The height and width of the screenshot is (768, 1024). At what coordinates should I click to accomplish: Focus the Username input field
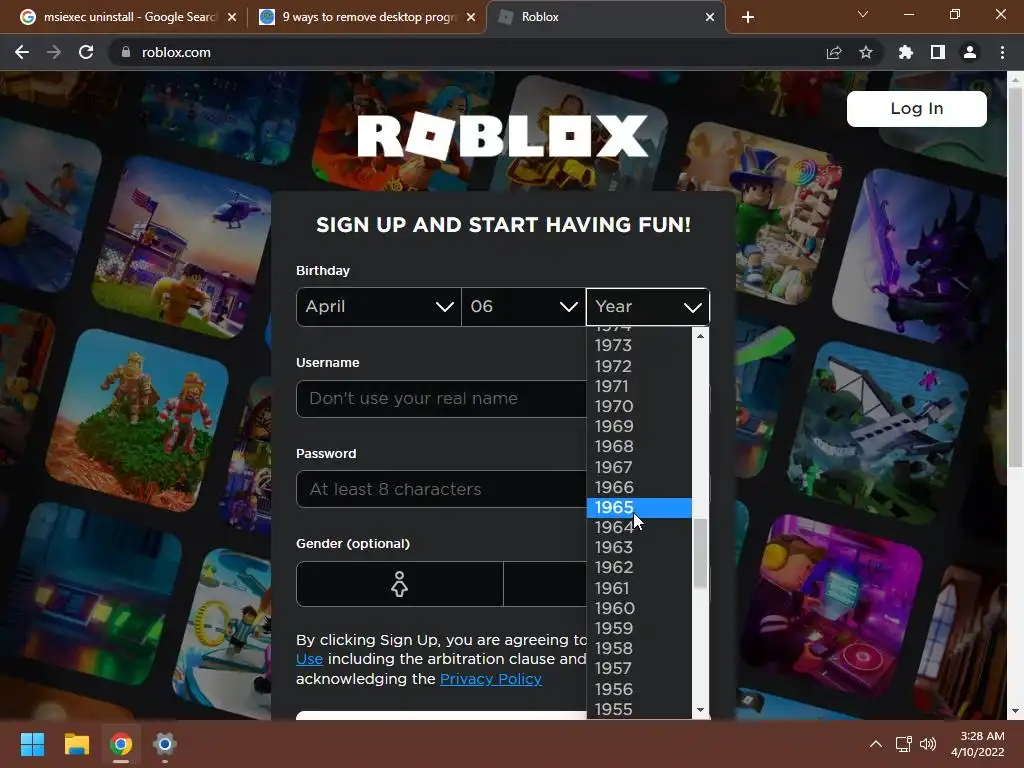441,398
